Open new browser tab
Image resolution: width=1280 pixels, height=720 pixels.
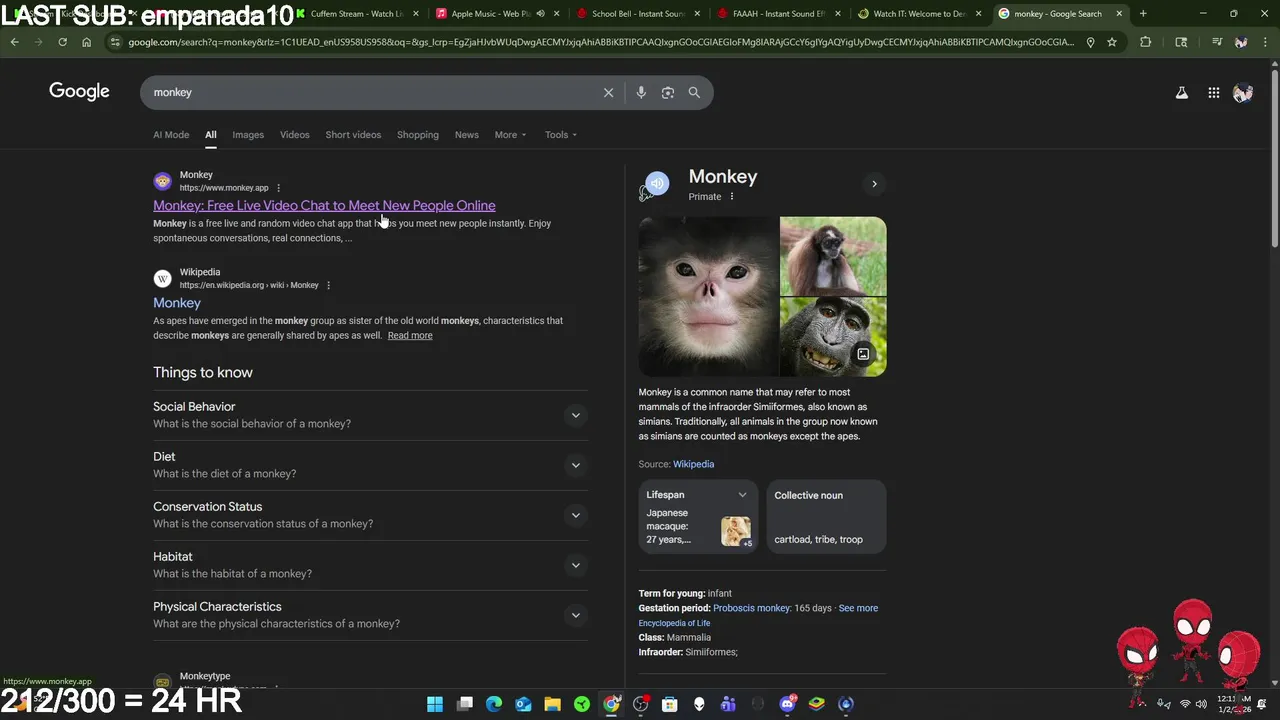[x=1143, y=13]
